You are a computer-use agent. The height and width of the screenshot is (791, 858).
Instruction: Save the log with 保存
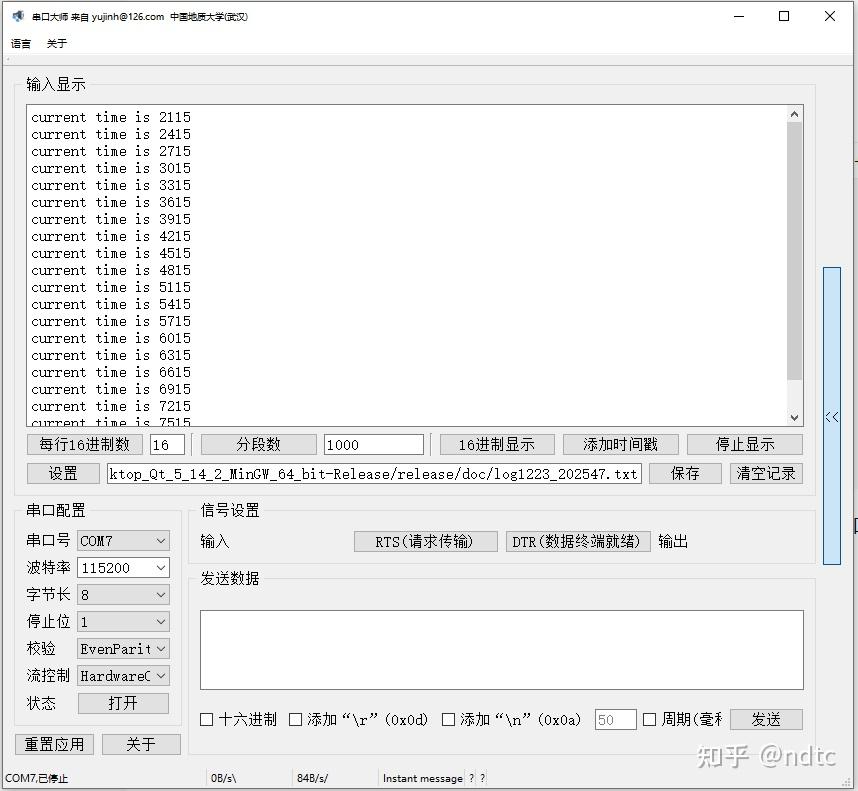684,473
